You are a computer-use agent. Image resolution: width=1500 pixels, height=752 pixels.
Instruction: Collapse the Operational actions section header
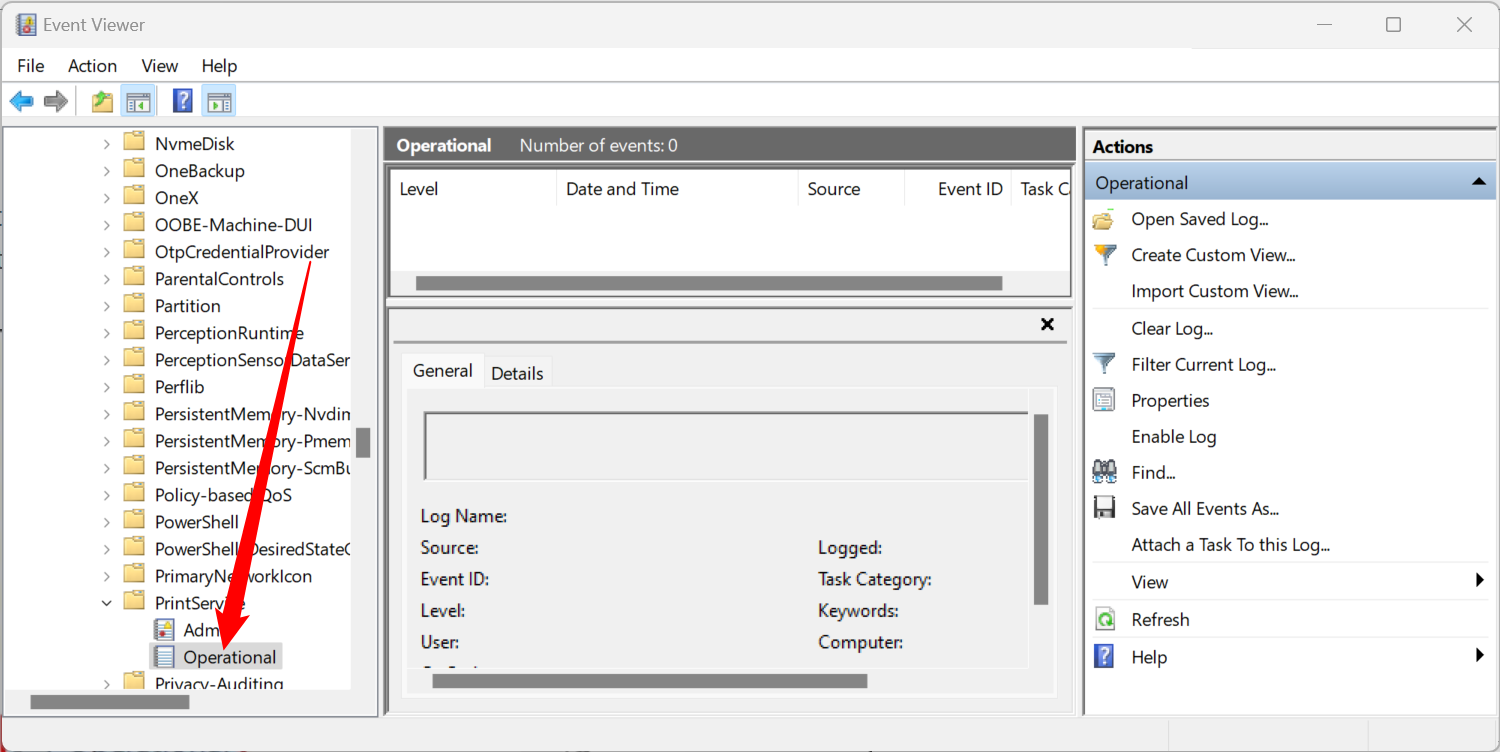[1477, 182]
